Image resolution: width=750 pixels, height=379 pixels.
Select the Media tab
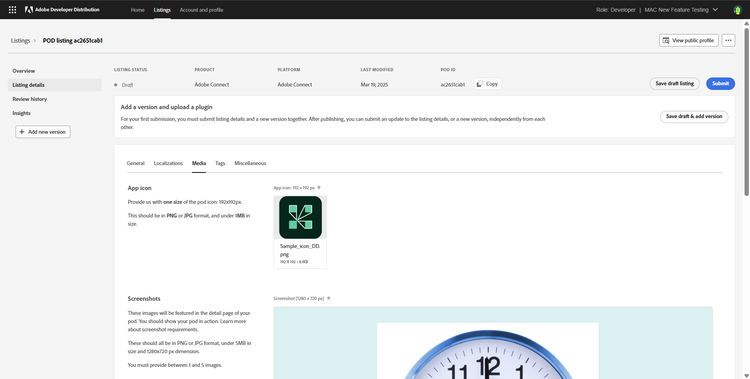point(199,163)
